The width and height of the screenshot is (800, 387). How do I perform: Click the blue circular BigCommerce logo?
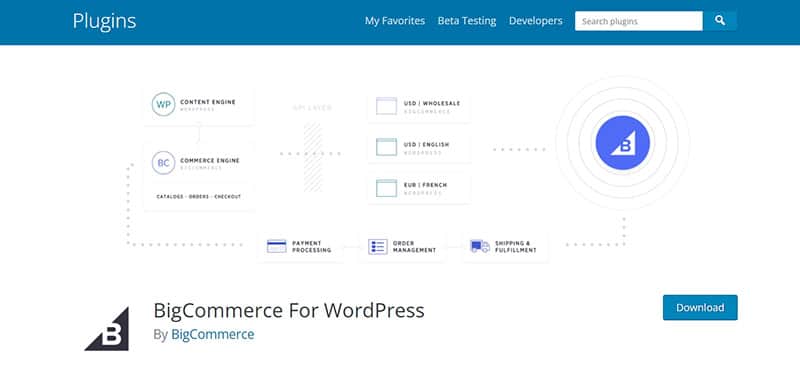pyautogui.click(x=622, y=142)
